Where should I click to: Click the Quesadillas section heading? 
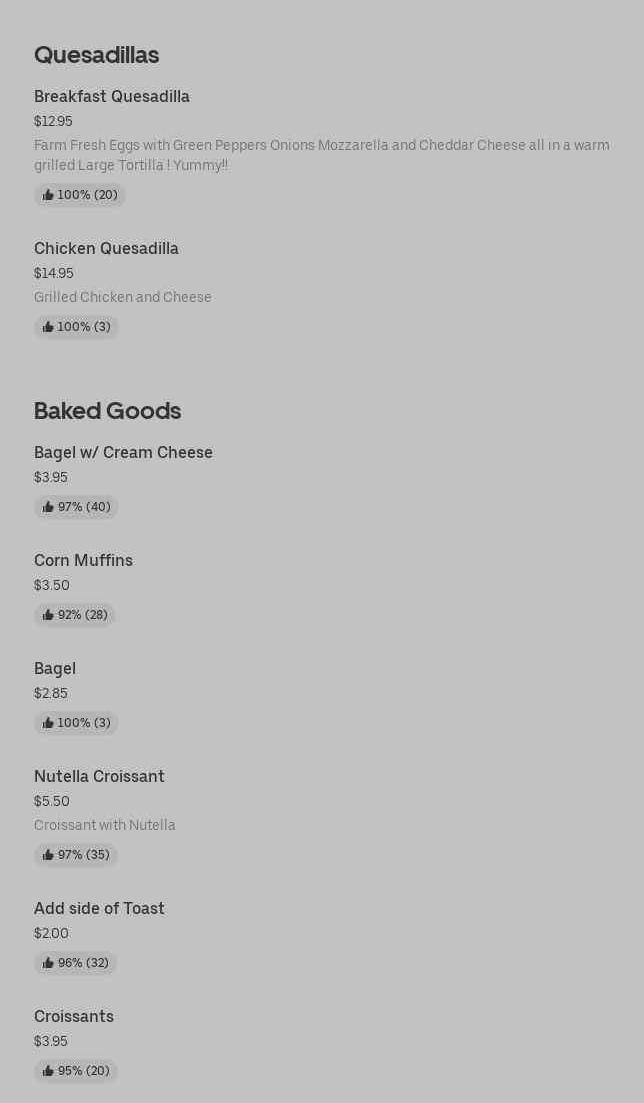96,55
